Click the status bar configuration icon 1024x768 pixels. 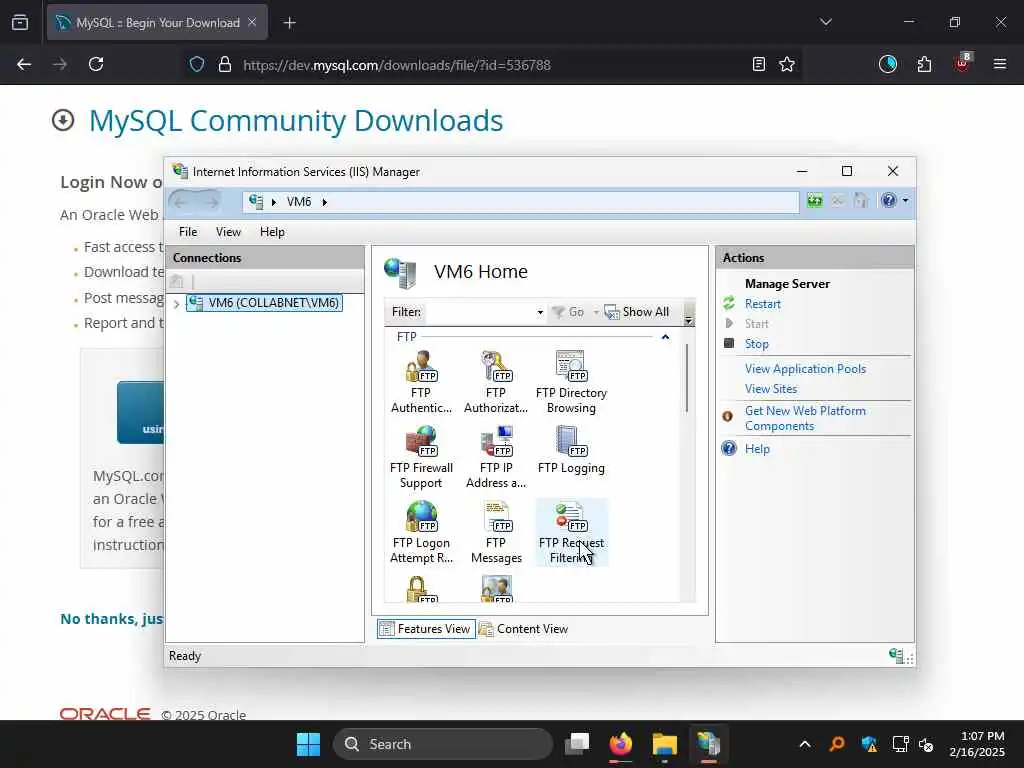(x=897, y=655)
